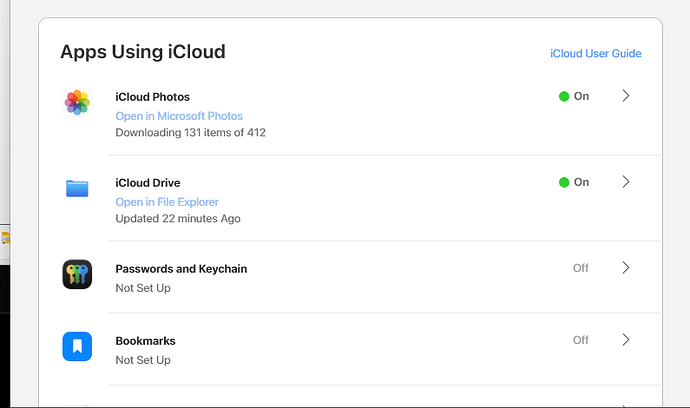Viewport: 690px width, 408px height.
Task: Expand iCloud Photos settings with chevron
Action: tap(626, 96)
